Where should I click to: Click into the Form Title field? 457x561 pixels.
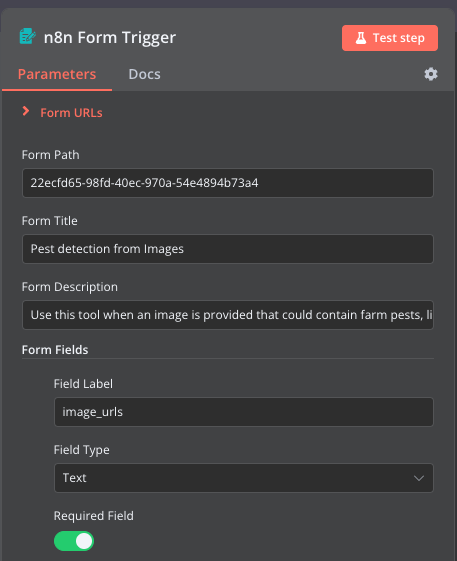point(228,249)
